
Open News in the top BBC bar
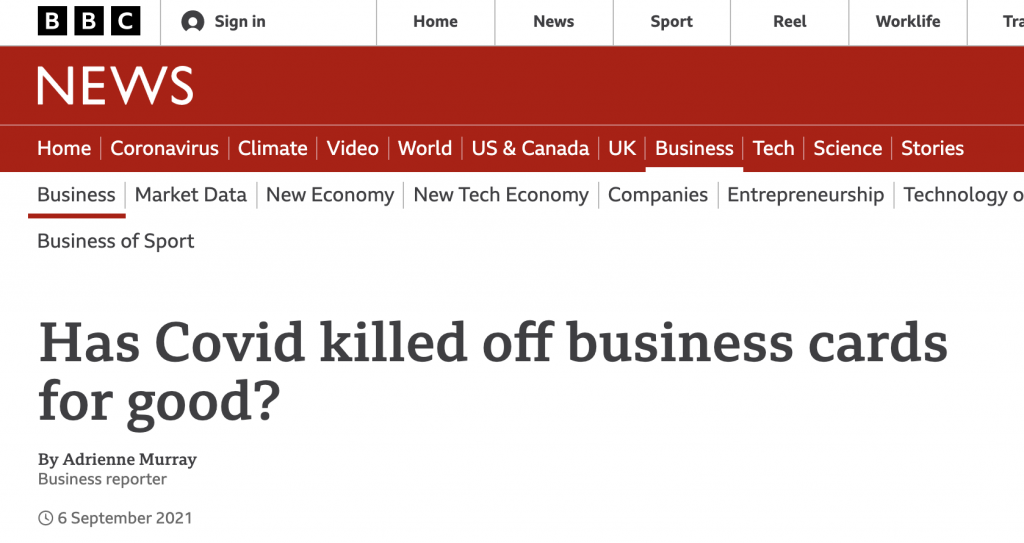[553, 22]
